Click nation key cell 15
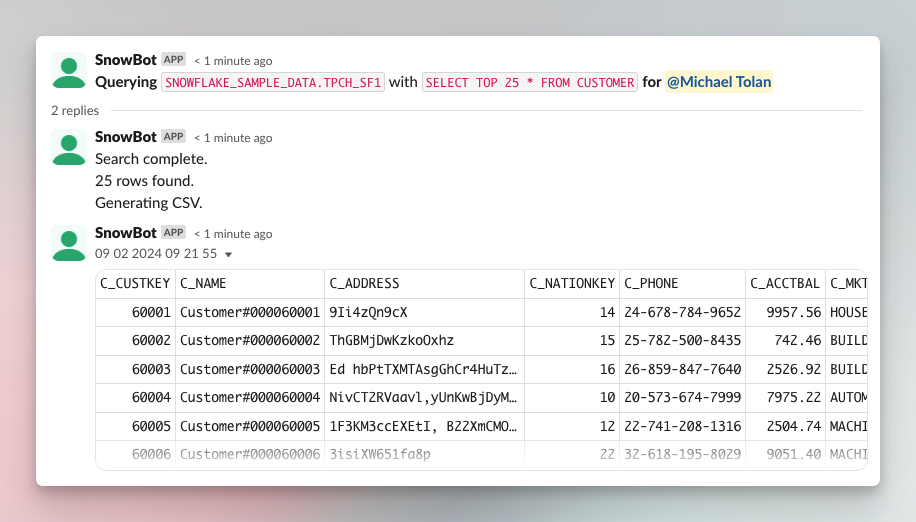Screen dimensions: 916x522 pos(572,340)
